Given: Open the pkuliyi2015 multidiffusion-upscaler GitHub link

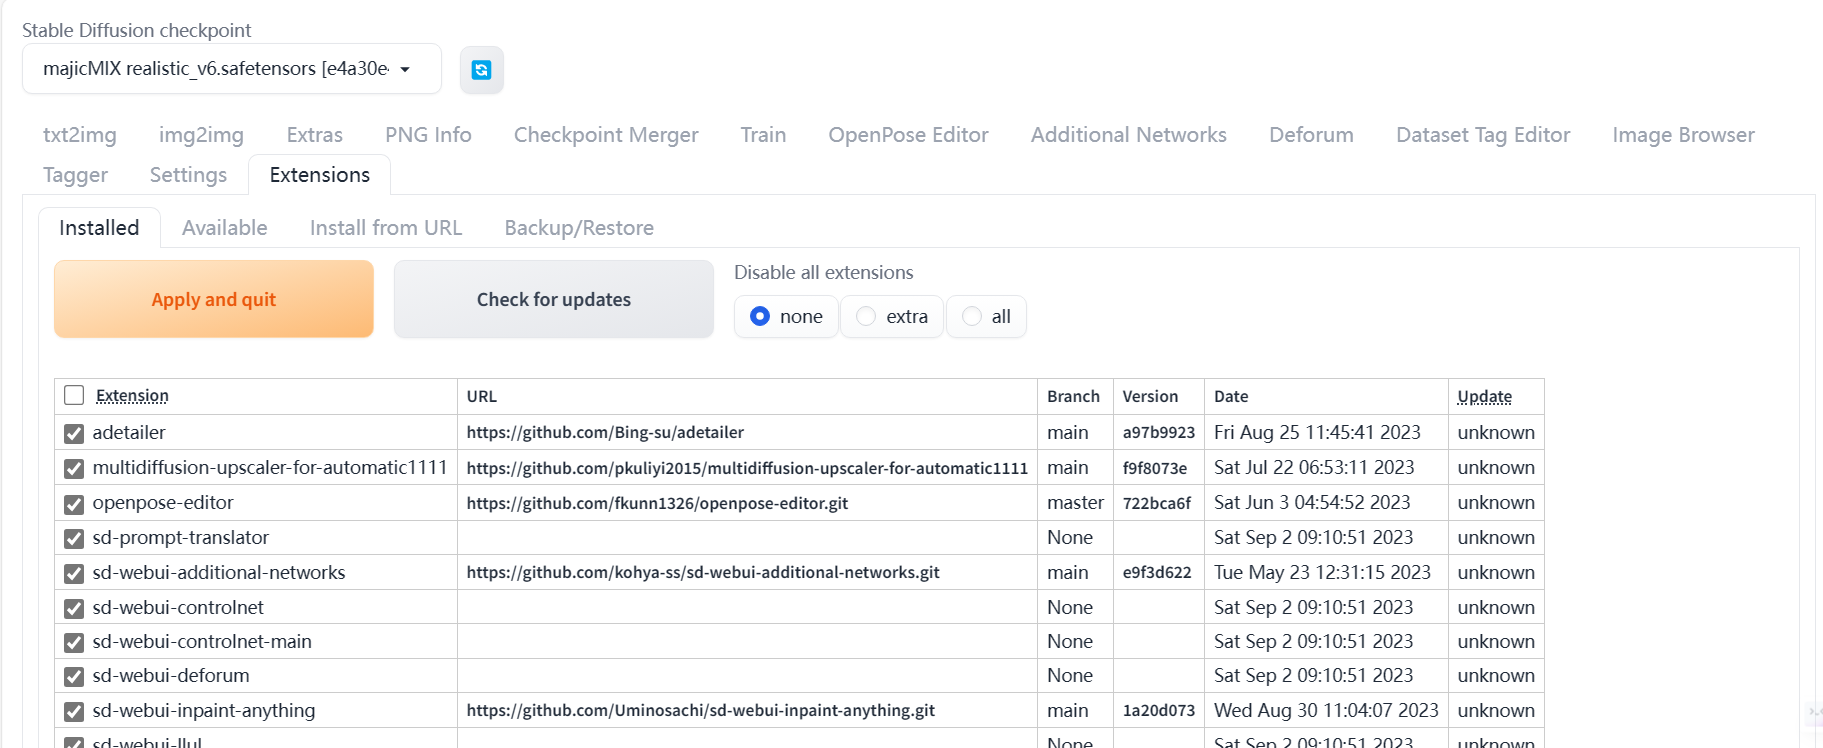Looking at the screenshot, I should coord(747,467).
